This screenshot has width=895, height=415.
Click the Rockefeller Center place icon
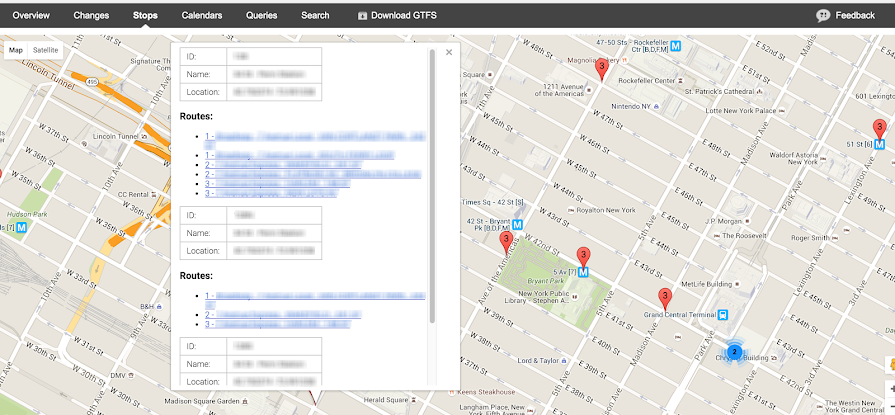click(x=681, y=81)
